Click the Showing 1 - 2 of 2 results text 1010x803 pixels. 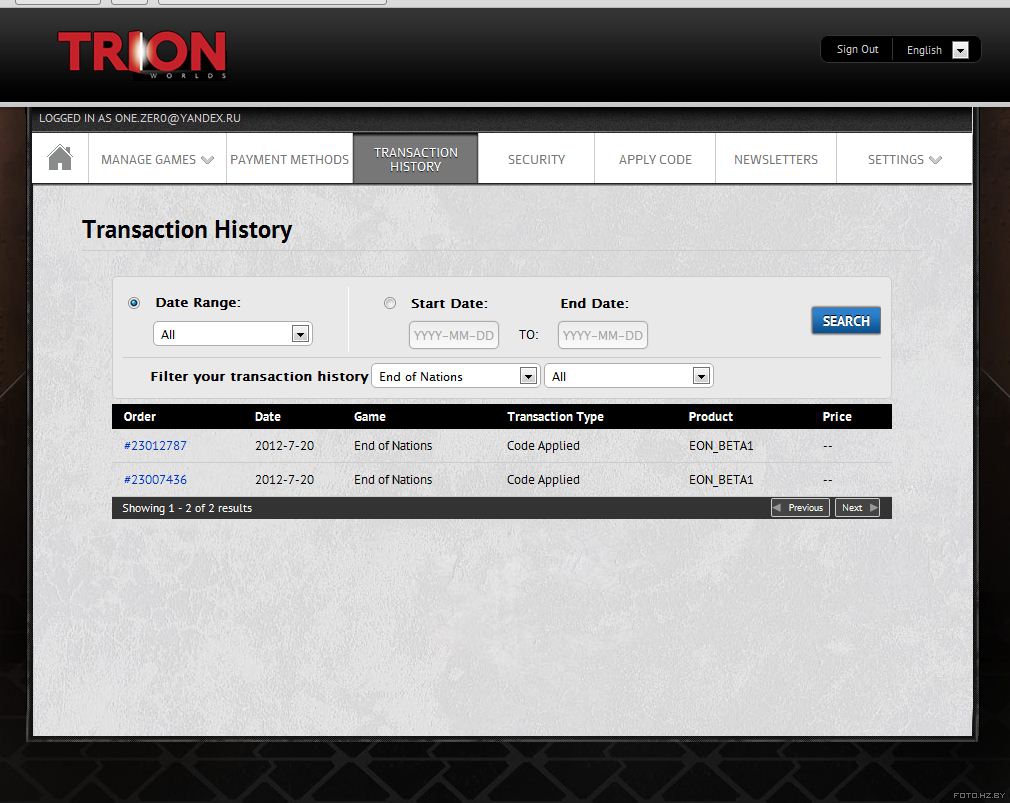(x=187, y=508)
